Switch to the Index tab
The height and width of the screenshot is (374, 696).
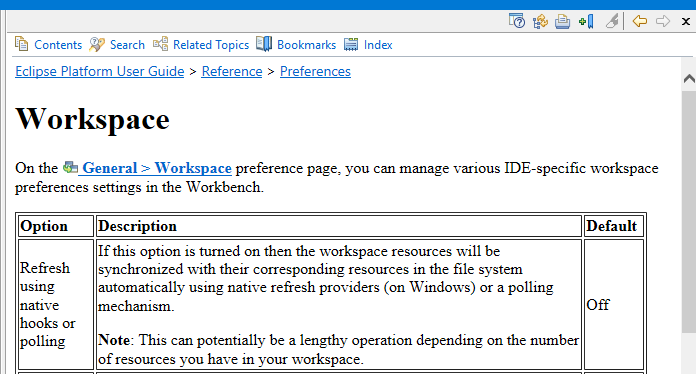tap(368, 44)
